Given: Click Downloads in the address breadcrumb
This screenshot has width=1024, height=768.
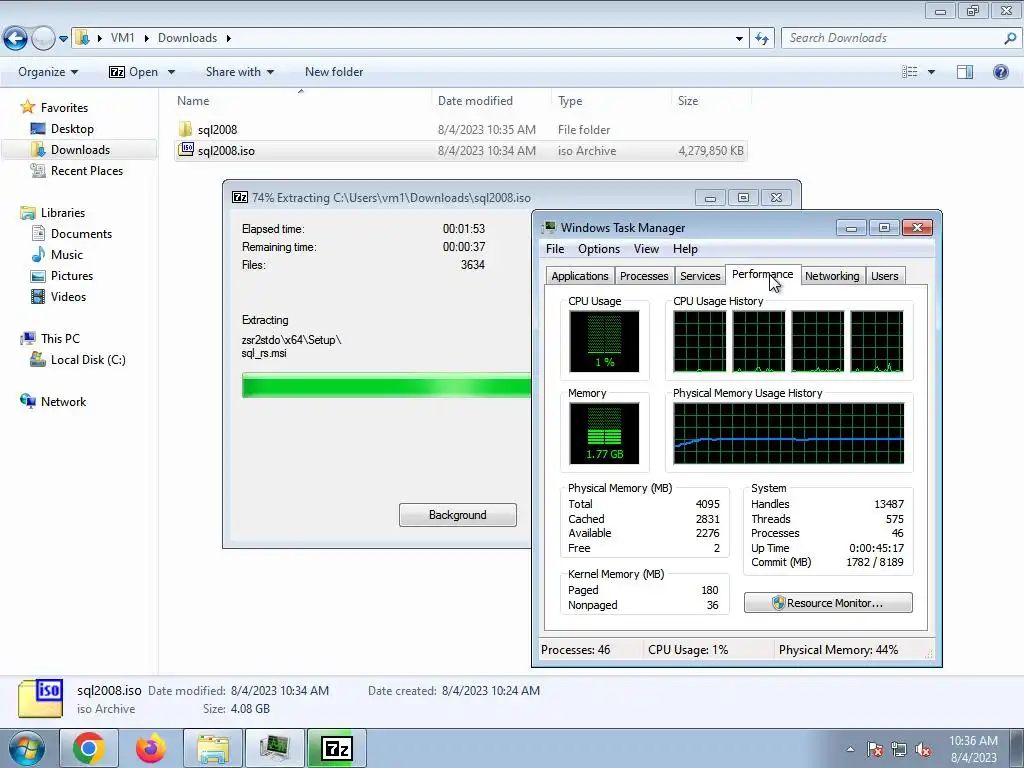Looking at the screenshot, I should [x=187, y=38].
